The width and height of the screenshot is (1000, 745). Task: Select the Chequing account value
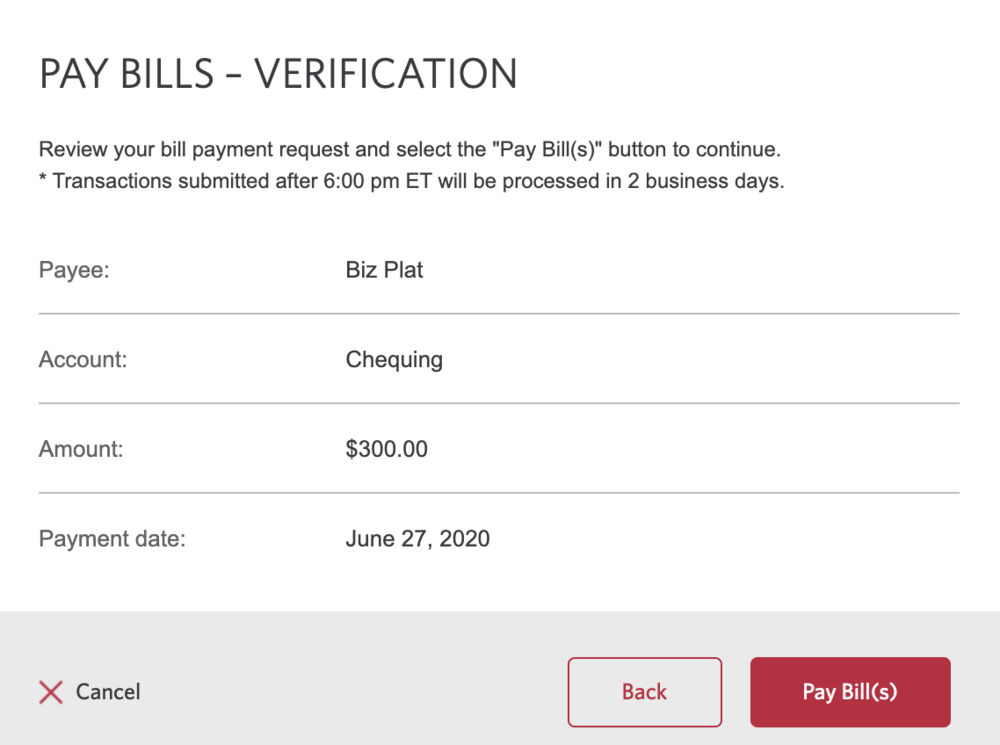[x=394, y=360]
